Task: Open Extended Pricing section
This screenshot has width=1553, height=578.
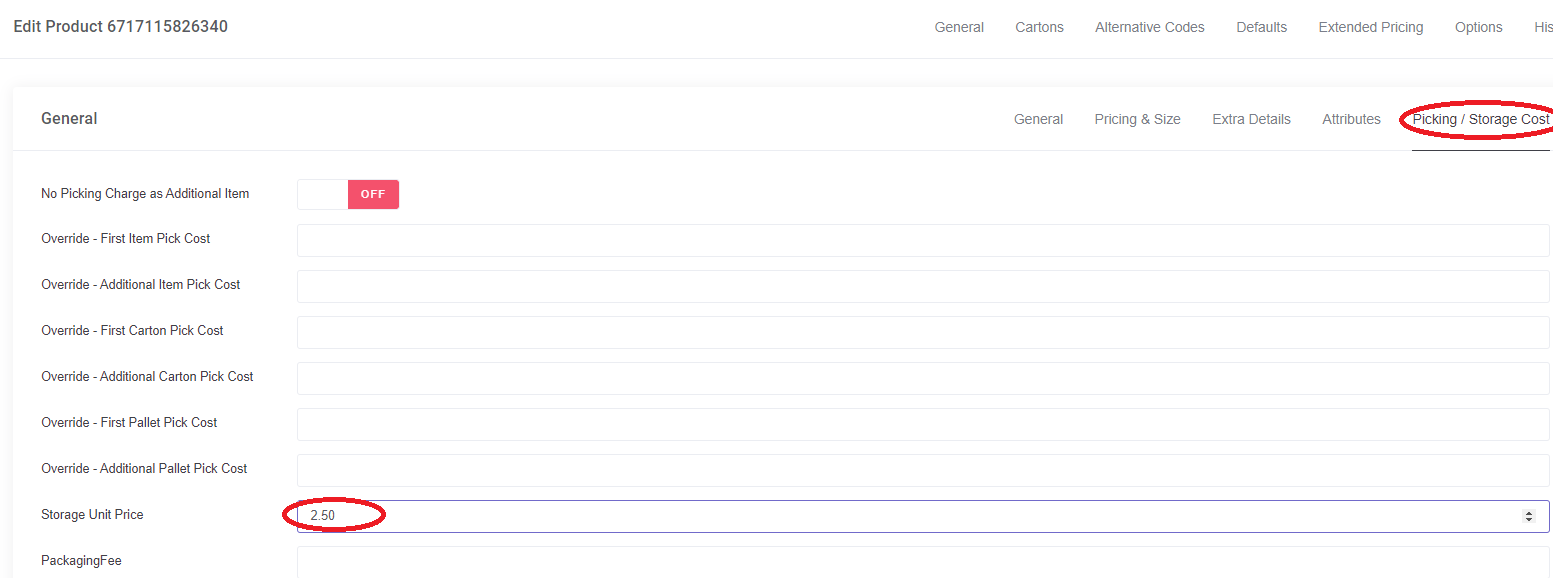Action: tap(1370, 27)
